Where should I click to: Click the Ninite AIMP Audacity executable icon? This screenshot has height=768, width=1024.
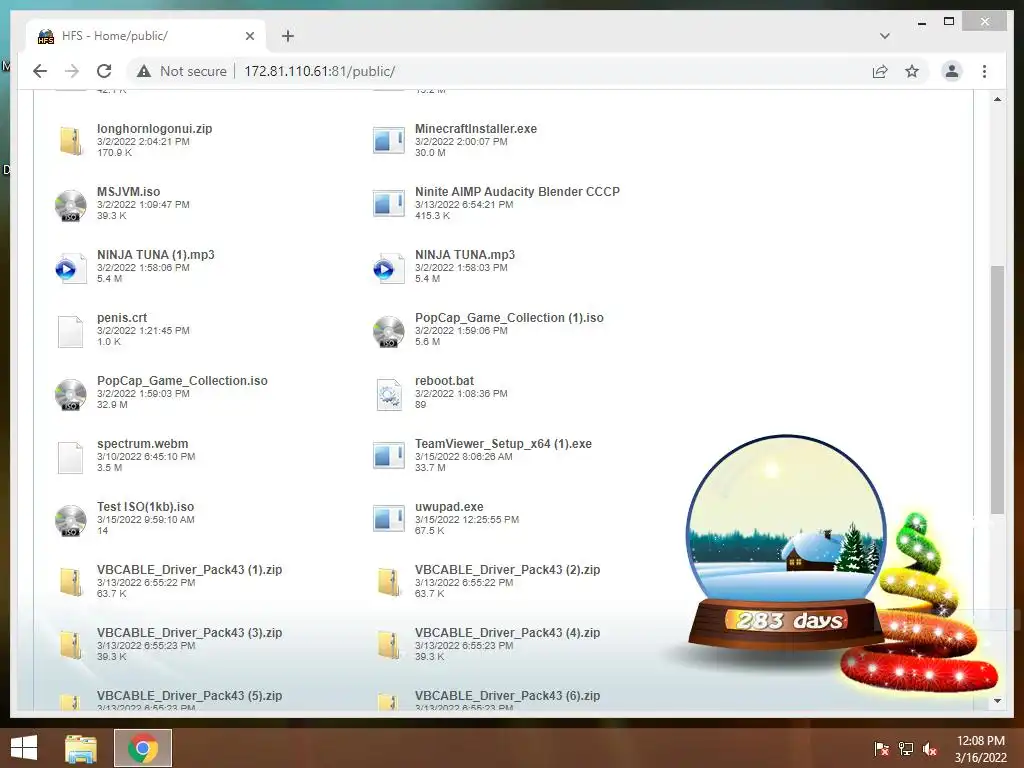coord(389,204)
